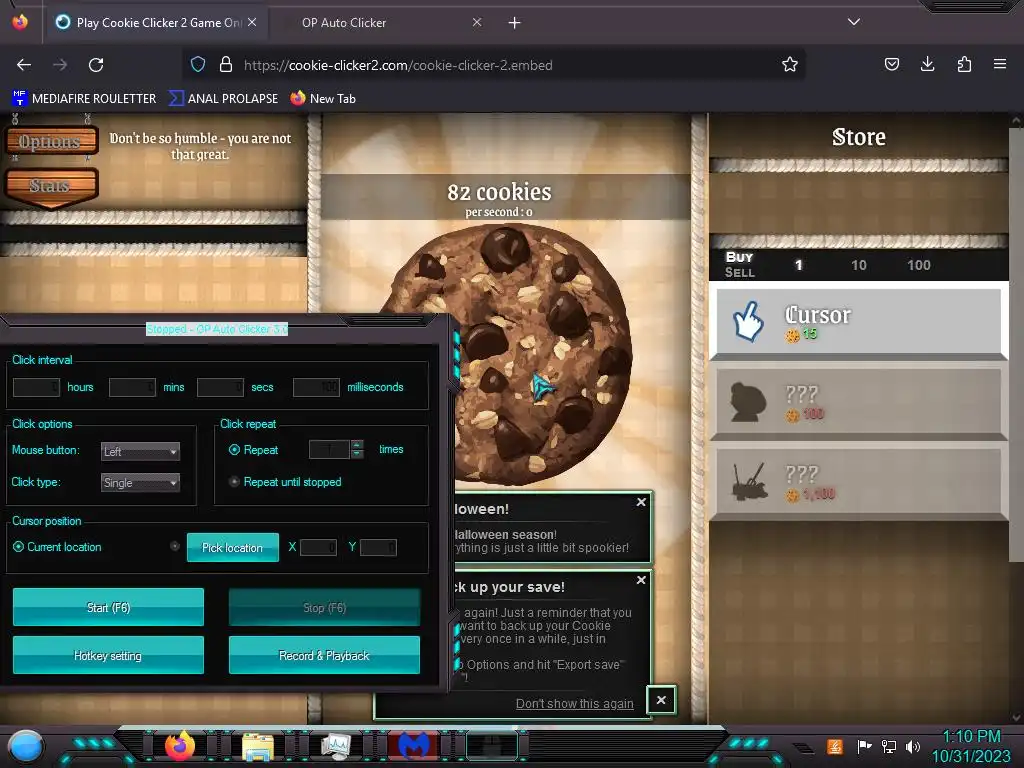Image resolution: width=1024 pixels, height=768 pixels.
Task: Focus the milliseconds interval field
Action: (x=316, y=387)
